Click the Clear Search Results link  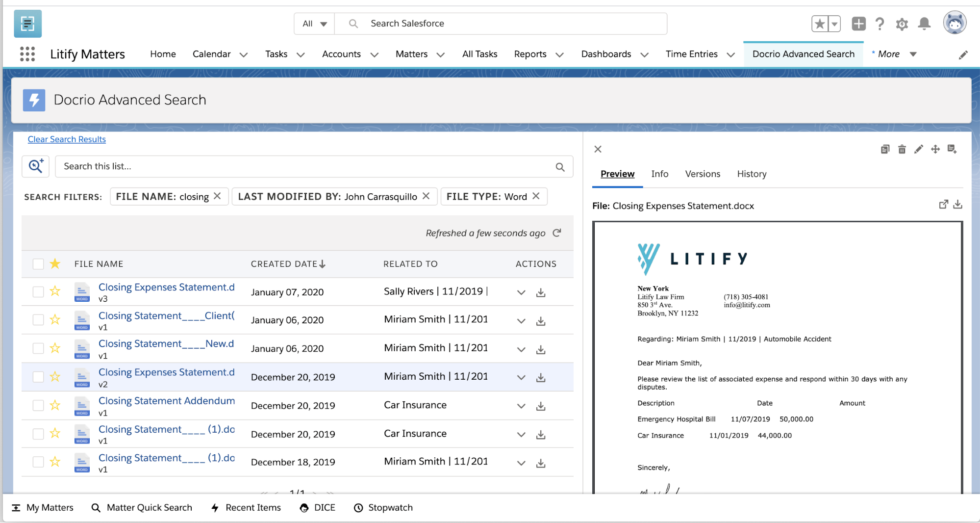tap(67, 139)
